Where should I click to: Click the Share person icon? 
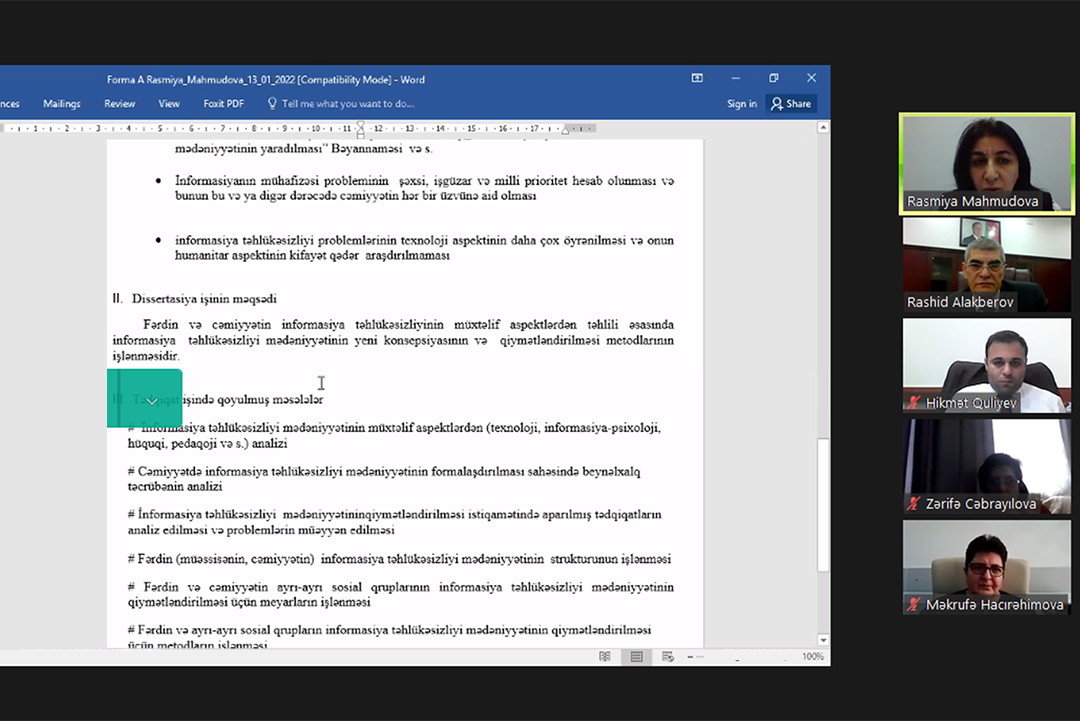(777, 104)
